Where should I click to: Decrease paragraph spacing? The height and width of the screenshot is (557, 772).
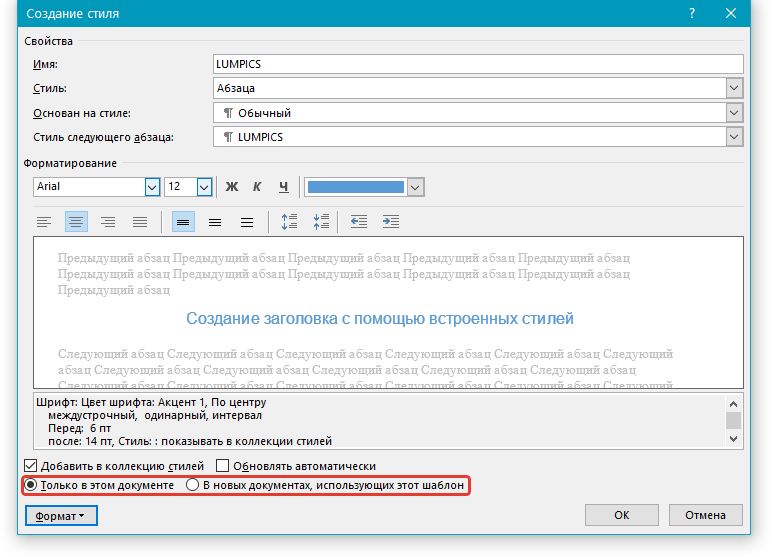point(321,222)
